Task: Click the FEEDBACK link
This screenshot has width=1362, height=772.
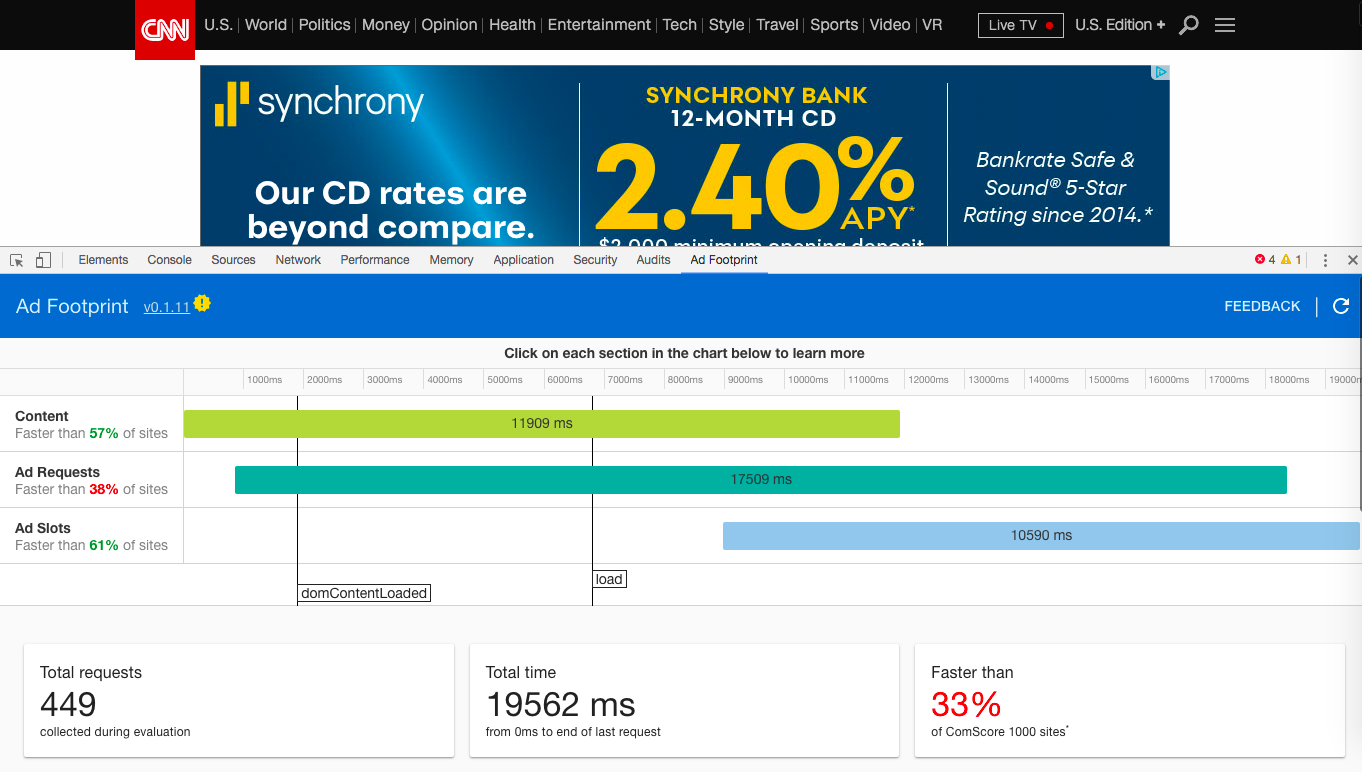Action: tap(1262, 306)
